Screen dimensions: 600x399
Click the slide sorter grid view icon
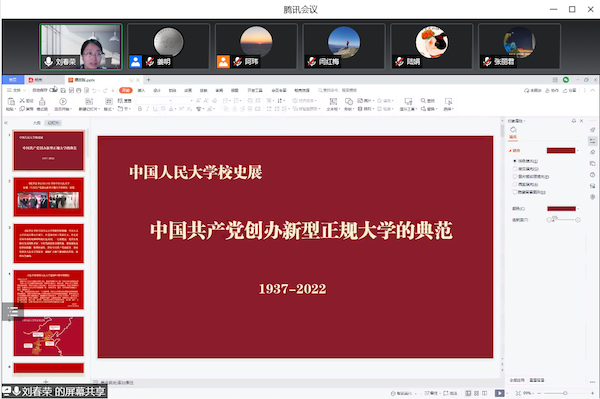coord(476,393)
